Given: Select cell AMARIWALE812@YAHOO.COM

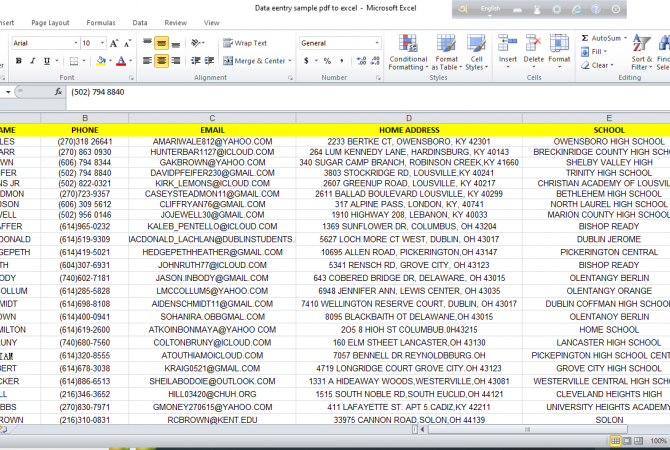Looking at the screenshot, I should (212, 141).
